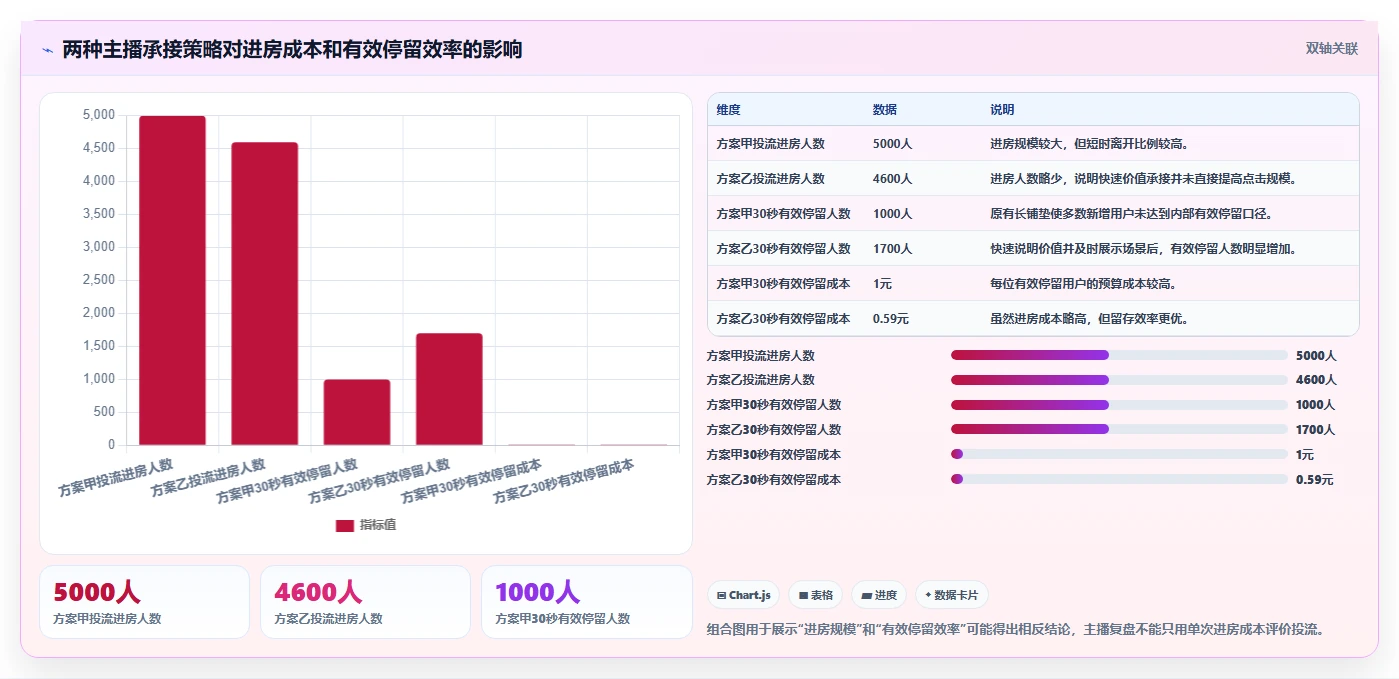Click table cell 方案甲投流进房人数

coord(771,144)
